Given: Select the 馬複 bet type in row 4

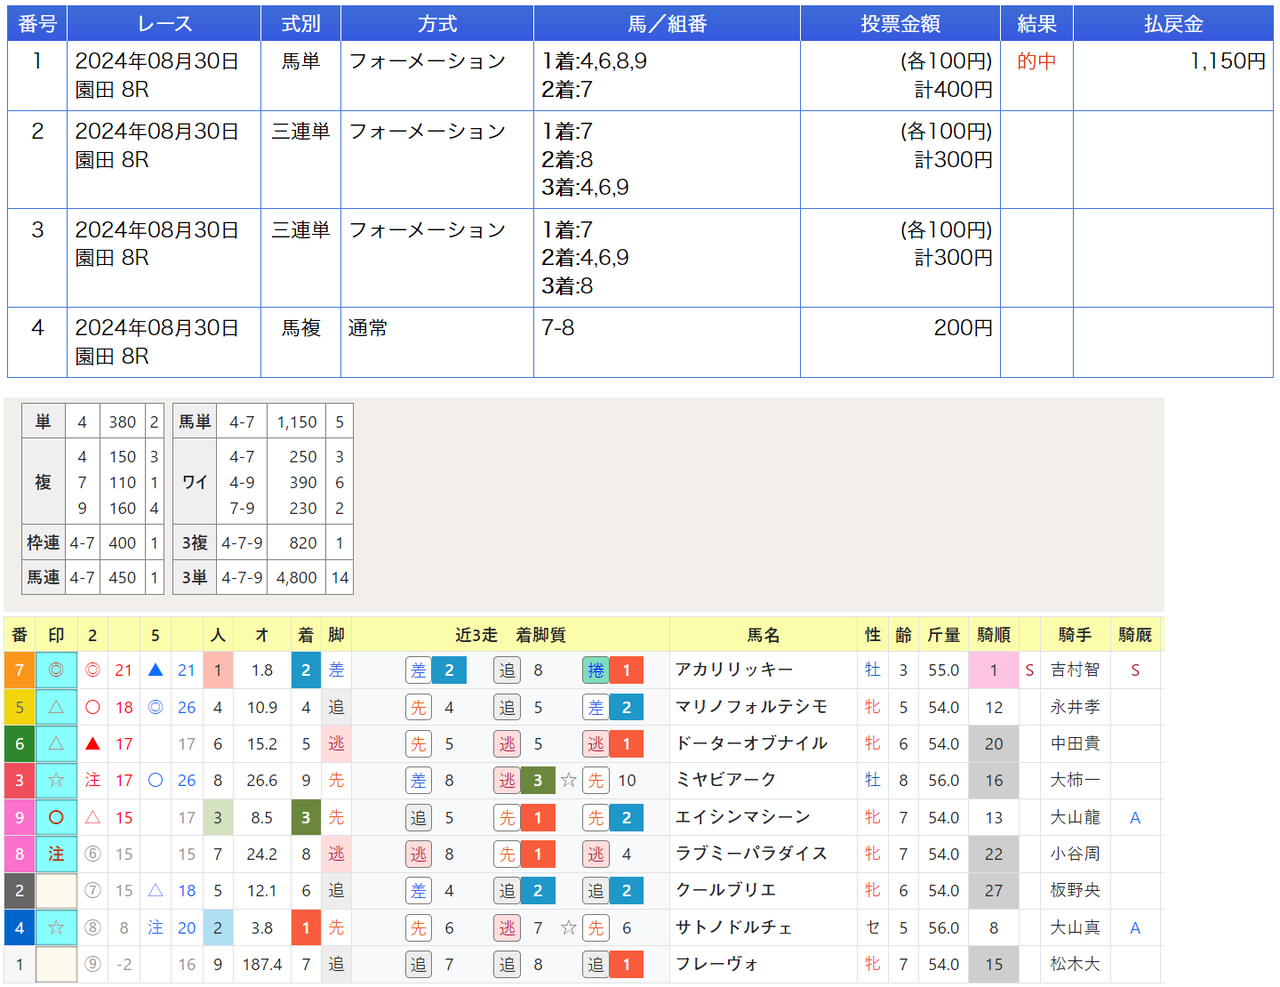Looking at the screenshot, I should [301, 328].
